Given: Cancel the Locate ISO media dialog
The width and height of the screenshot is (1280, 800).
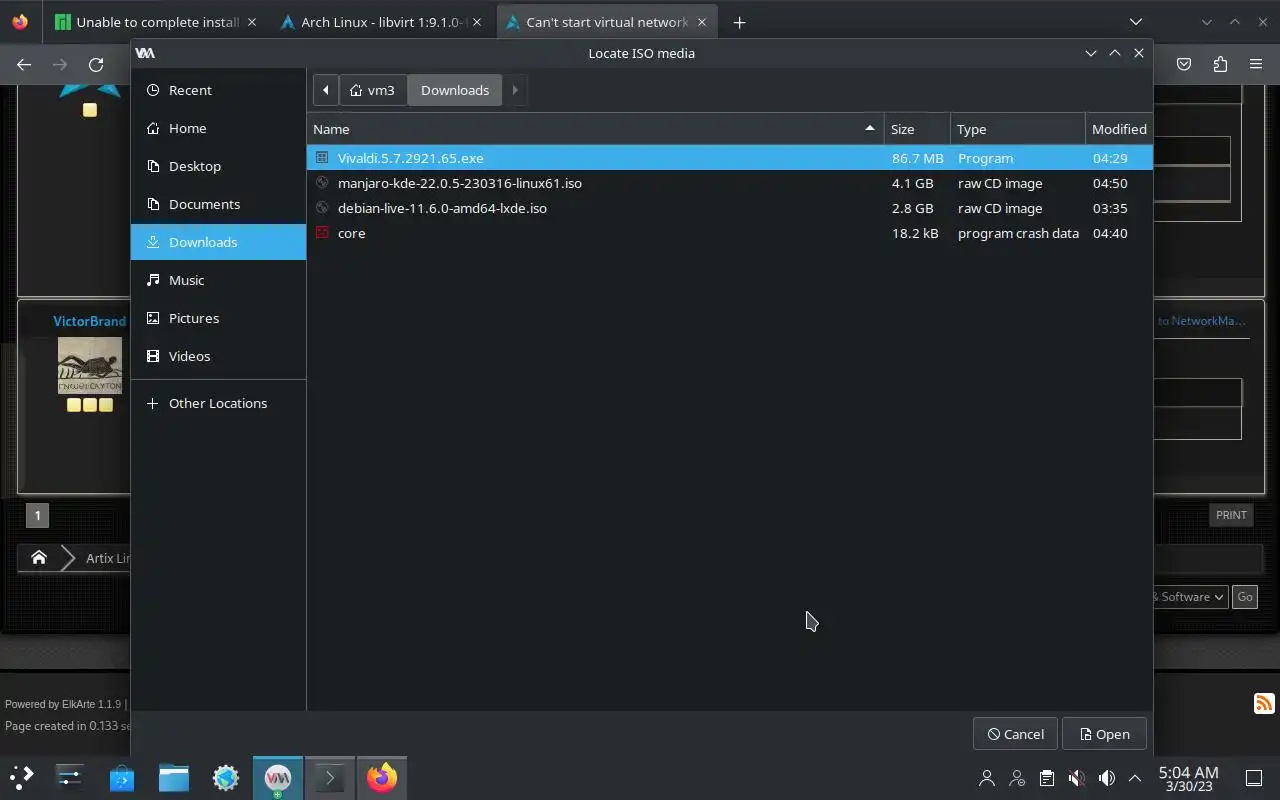Looking at the screenshot, I should coord(1015,734).
